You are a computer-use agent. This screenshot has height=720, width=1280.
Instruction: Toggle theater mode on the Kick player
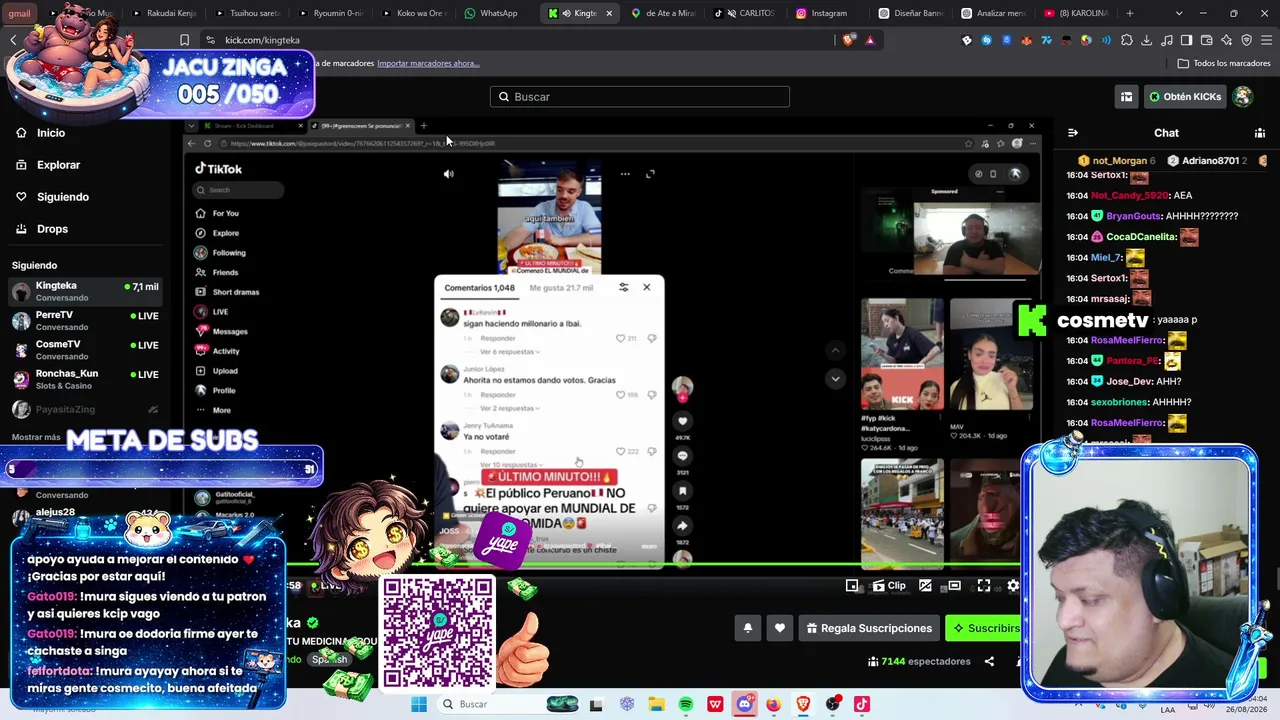pyautogui.click(x=955, y=586)
